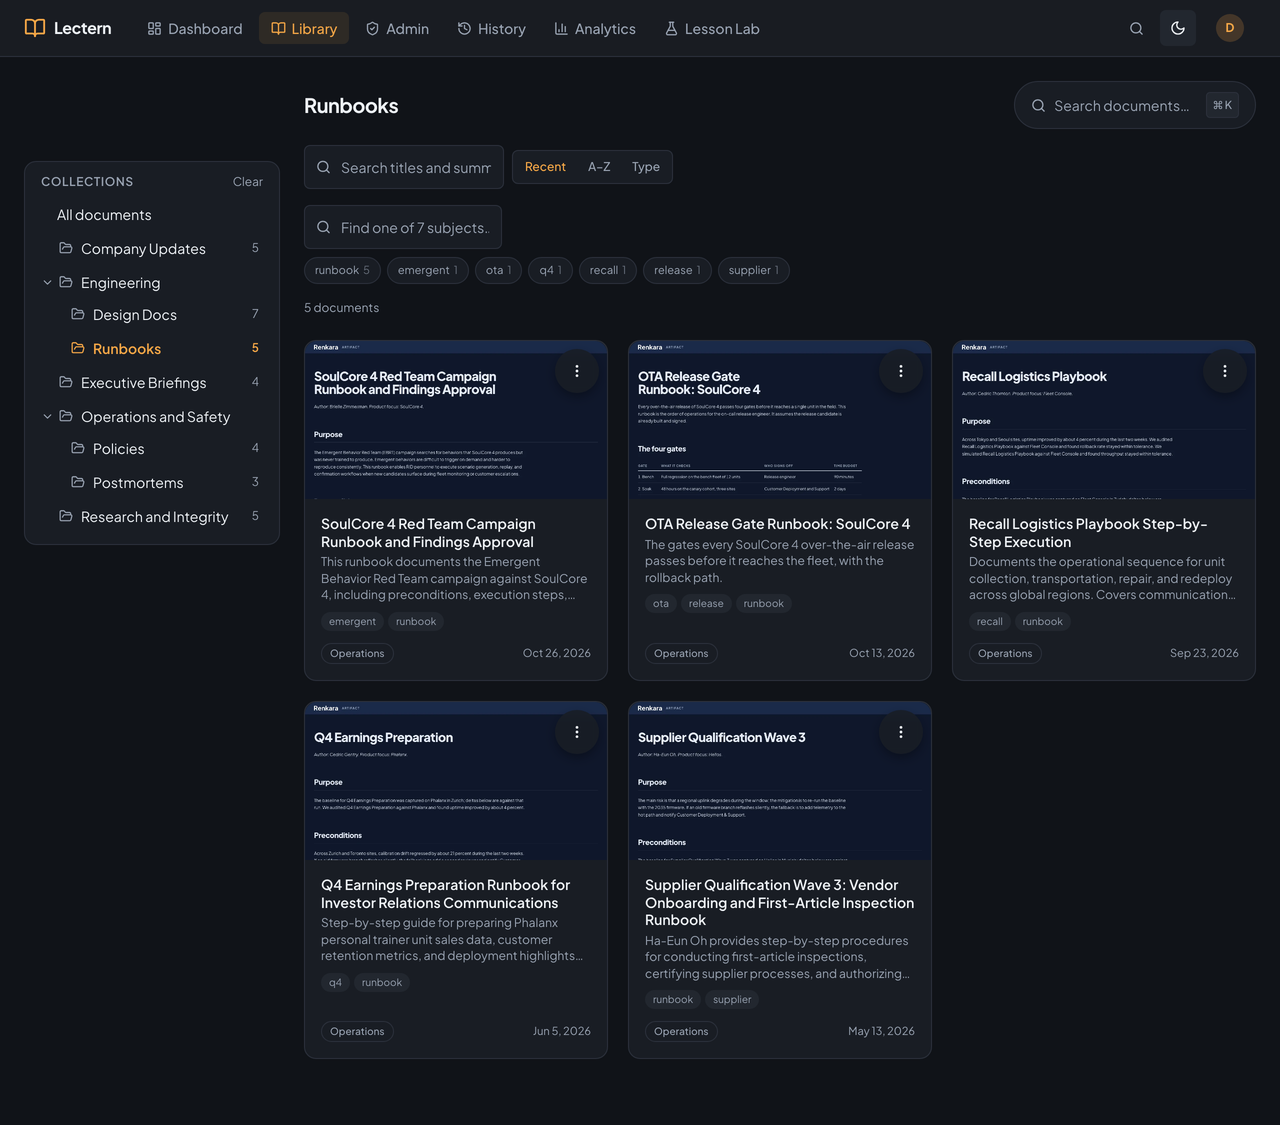
Task: Sort documents by Recent
Action: tap(545, 167)
